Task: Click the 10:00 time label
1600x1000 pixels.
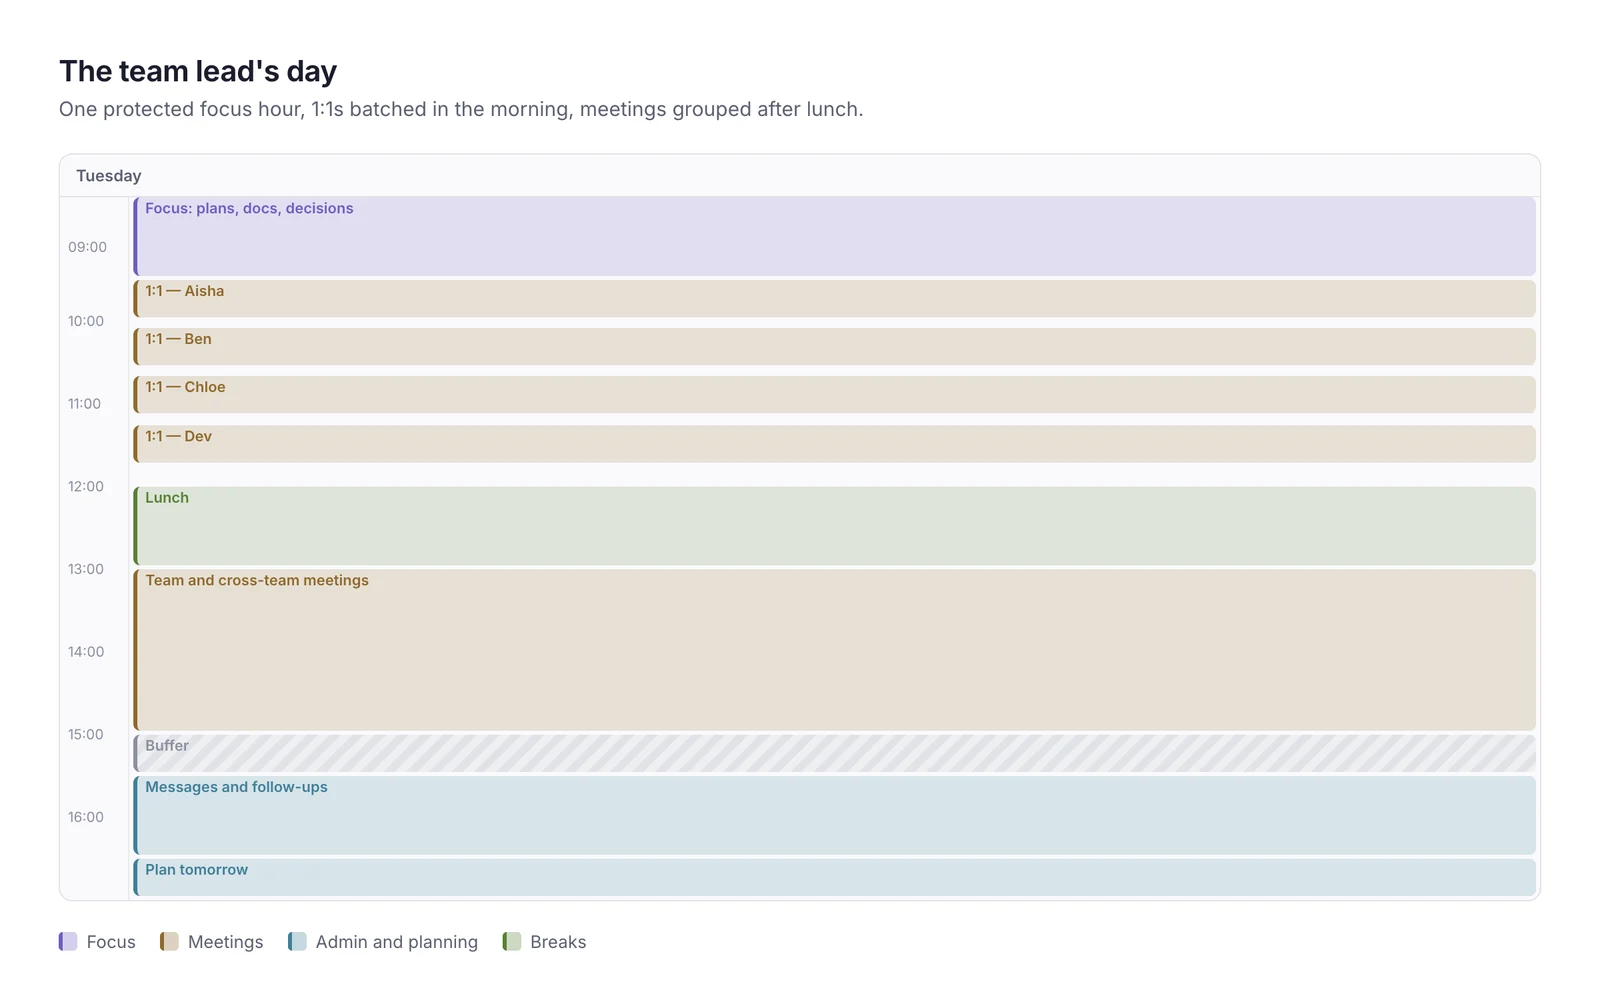Action: click(86, 321)
